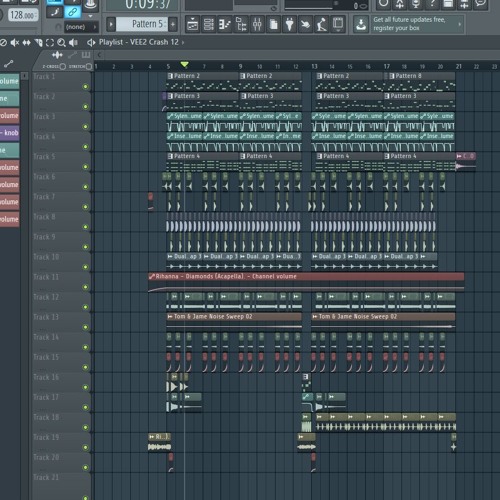
Task: Click the connector icon above the left clip list
Action: pyautogui.click(x=9, y=64)
